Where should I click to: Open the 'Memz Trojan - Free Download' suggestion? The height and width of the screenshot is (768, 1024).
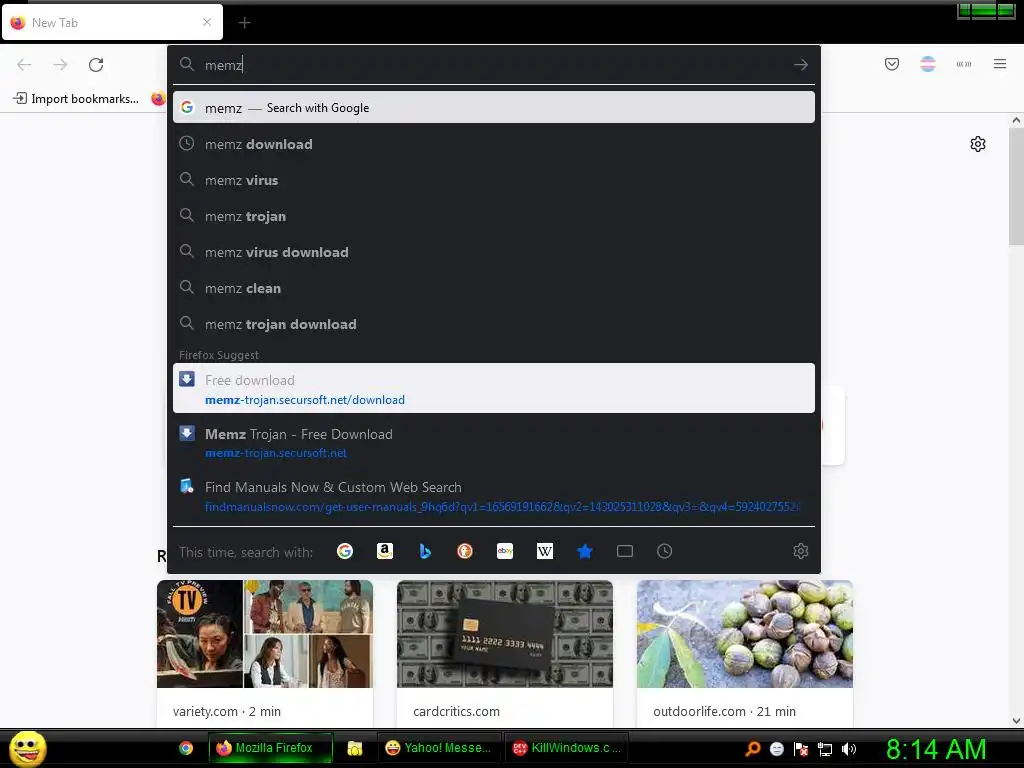pos(494,442)
